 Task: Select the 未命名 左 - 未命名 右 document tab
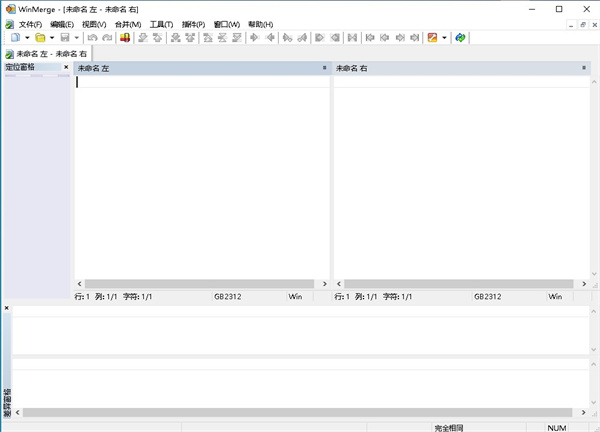coord(47,54)
